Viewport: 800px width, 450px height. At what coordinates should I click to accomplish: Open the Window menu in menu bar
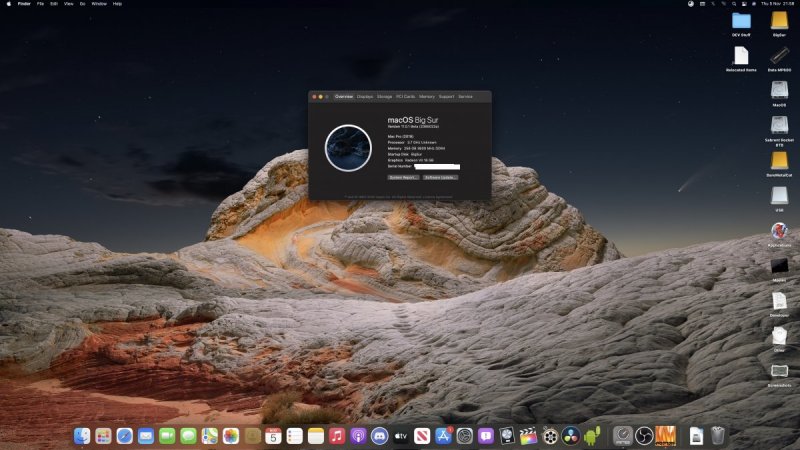[x=99, y=4]
